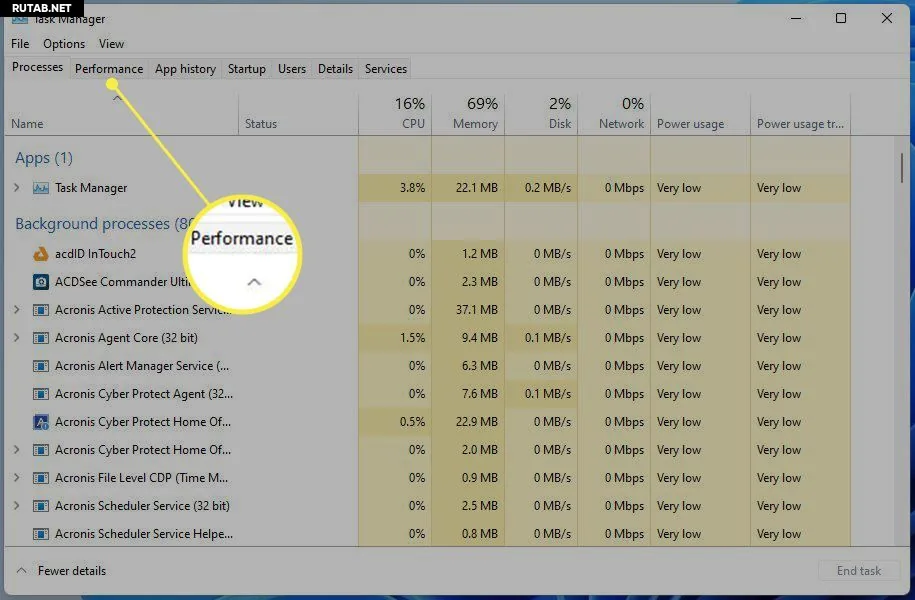Select the Acronis File Level CDP icon
Viewport: 915px width, 600px height.
[41, 478]
